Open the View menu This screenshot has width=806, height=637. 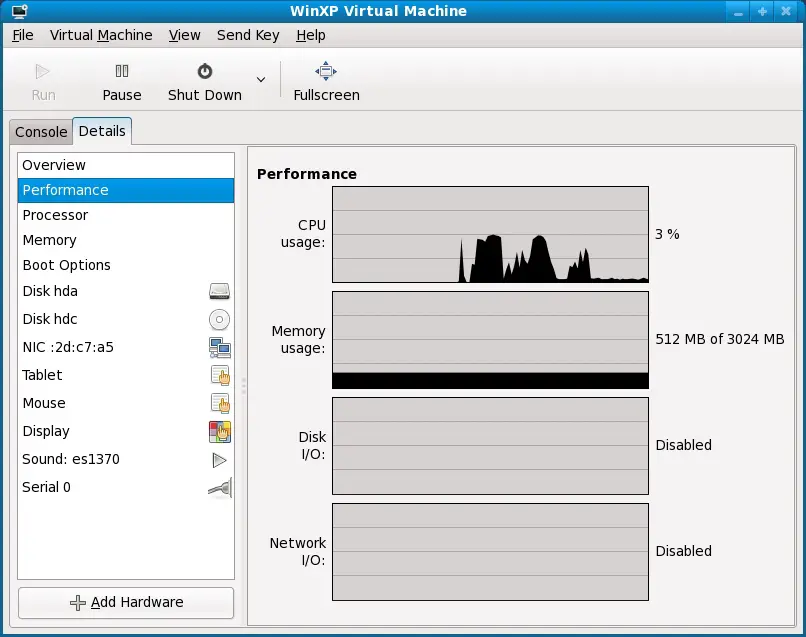[184, 35]
